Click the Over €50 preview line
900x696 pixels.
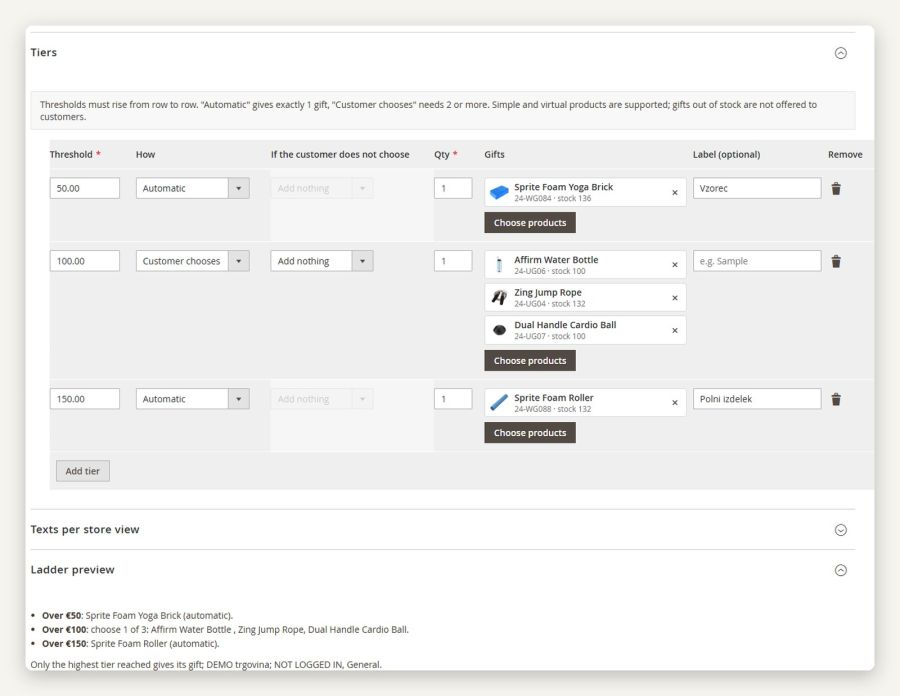[137, 616]
